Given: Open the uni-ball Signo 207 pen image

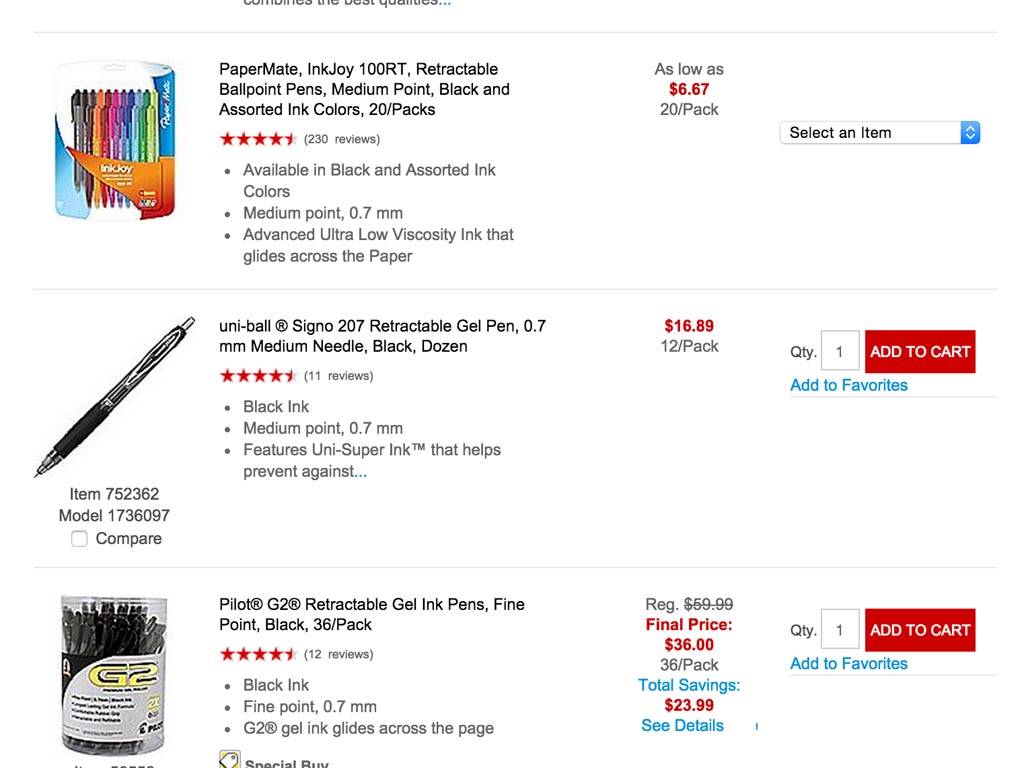Looking at the screenshot, I should point(115,396).
